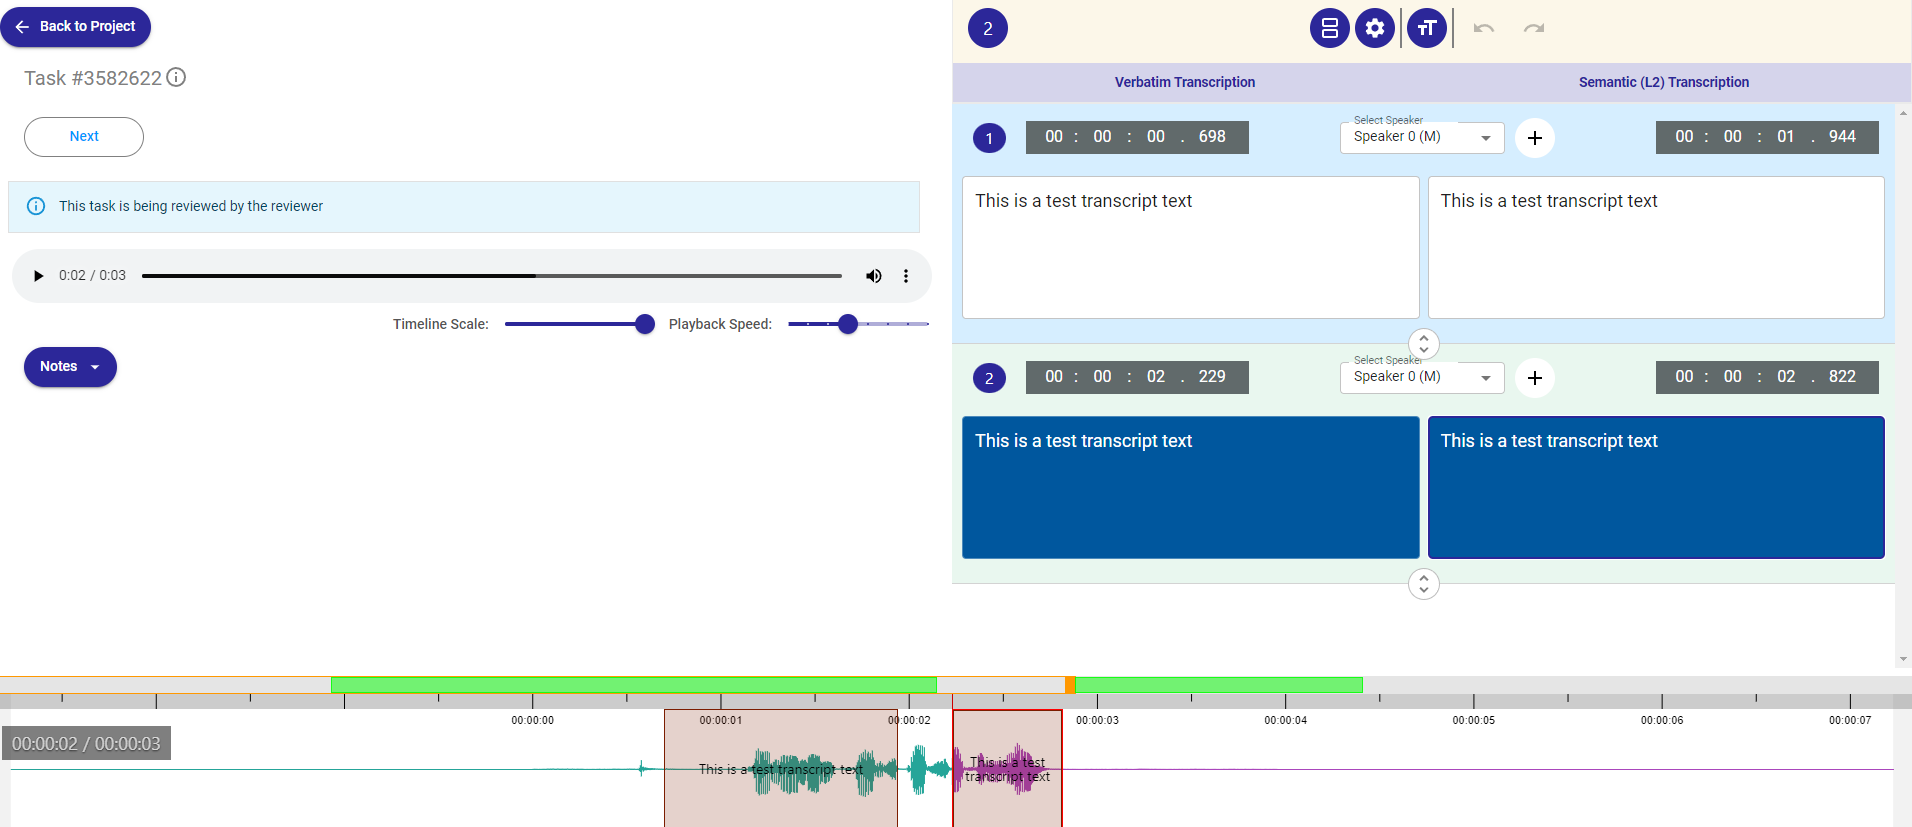Adjust the Timeline Scale slider
The image size is (1912, 827).
[579, 324]
